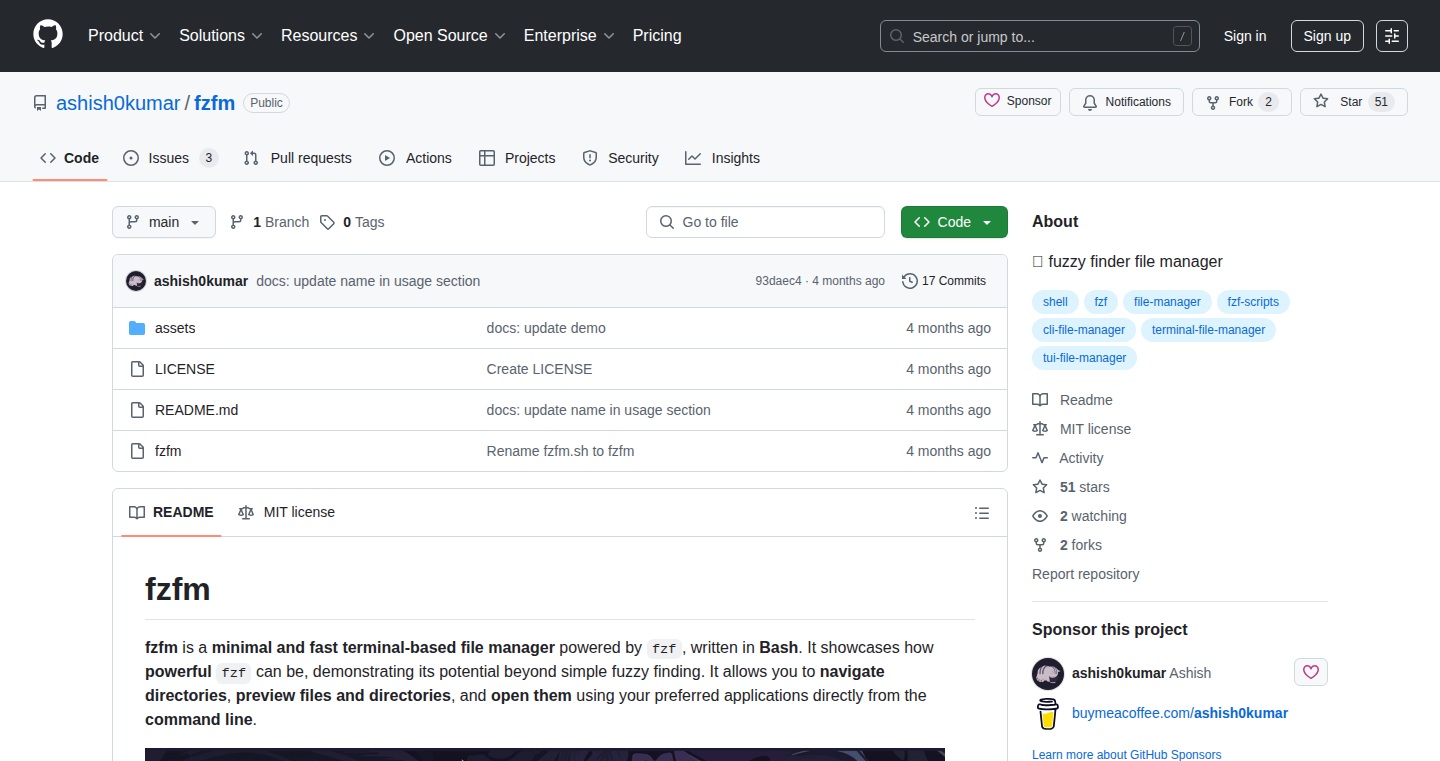Image resolution: width=1440 pixels, height=761 pixels.
Task: Open README.md file
Action: click(196, 410)
